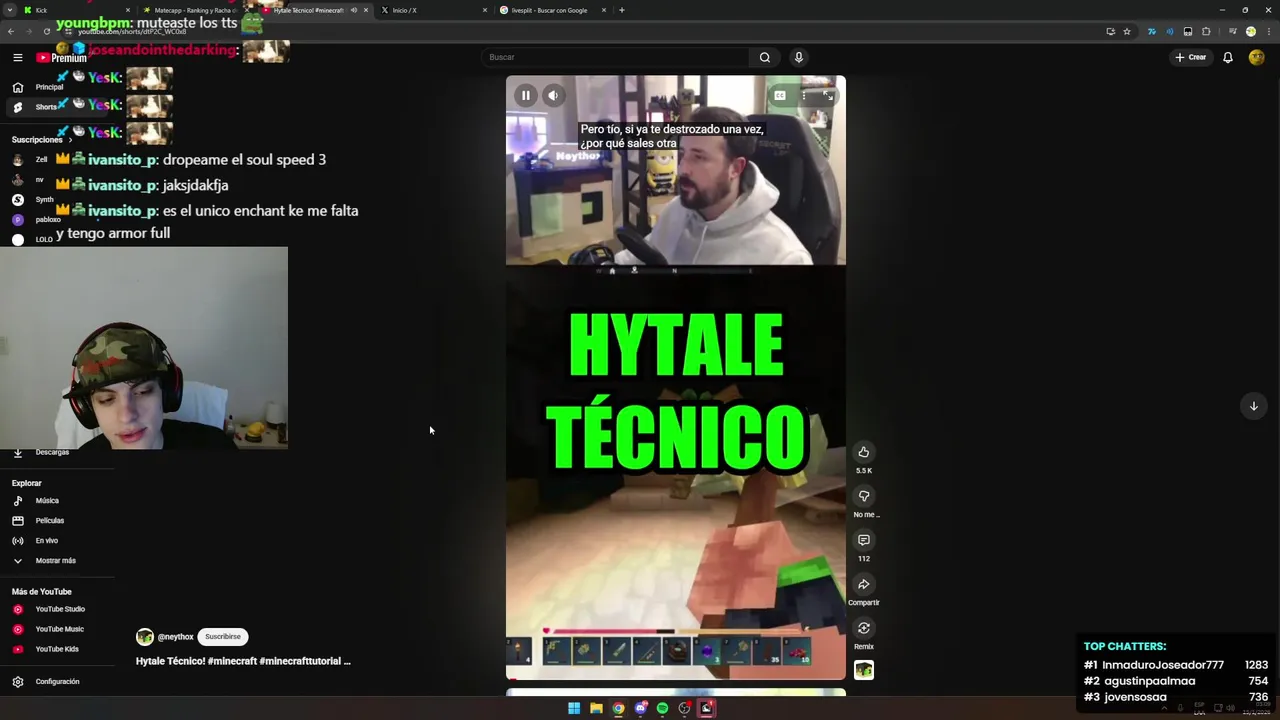Screen dimensions: 1280x720
Task: Open File Explorer from taskbar
Action: coord(596,708)
